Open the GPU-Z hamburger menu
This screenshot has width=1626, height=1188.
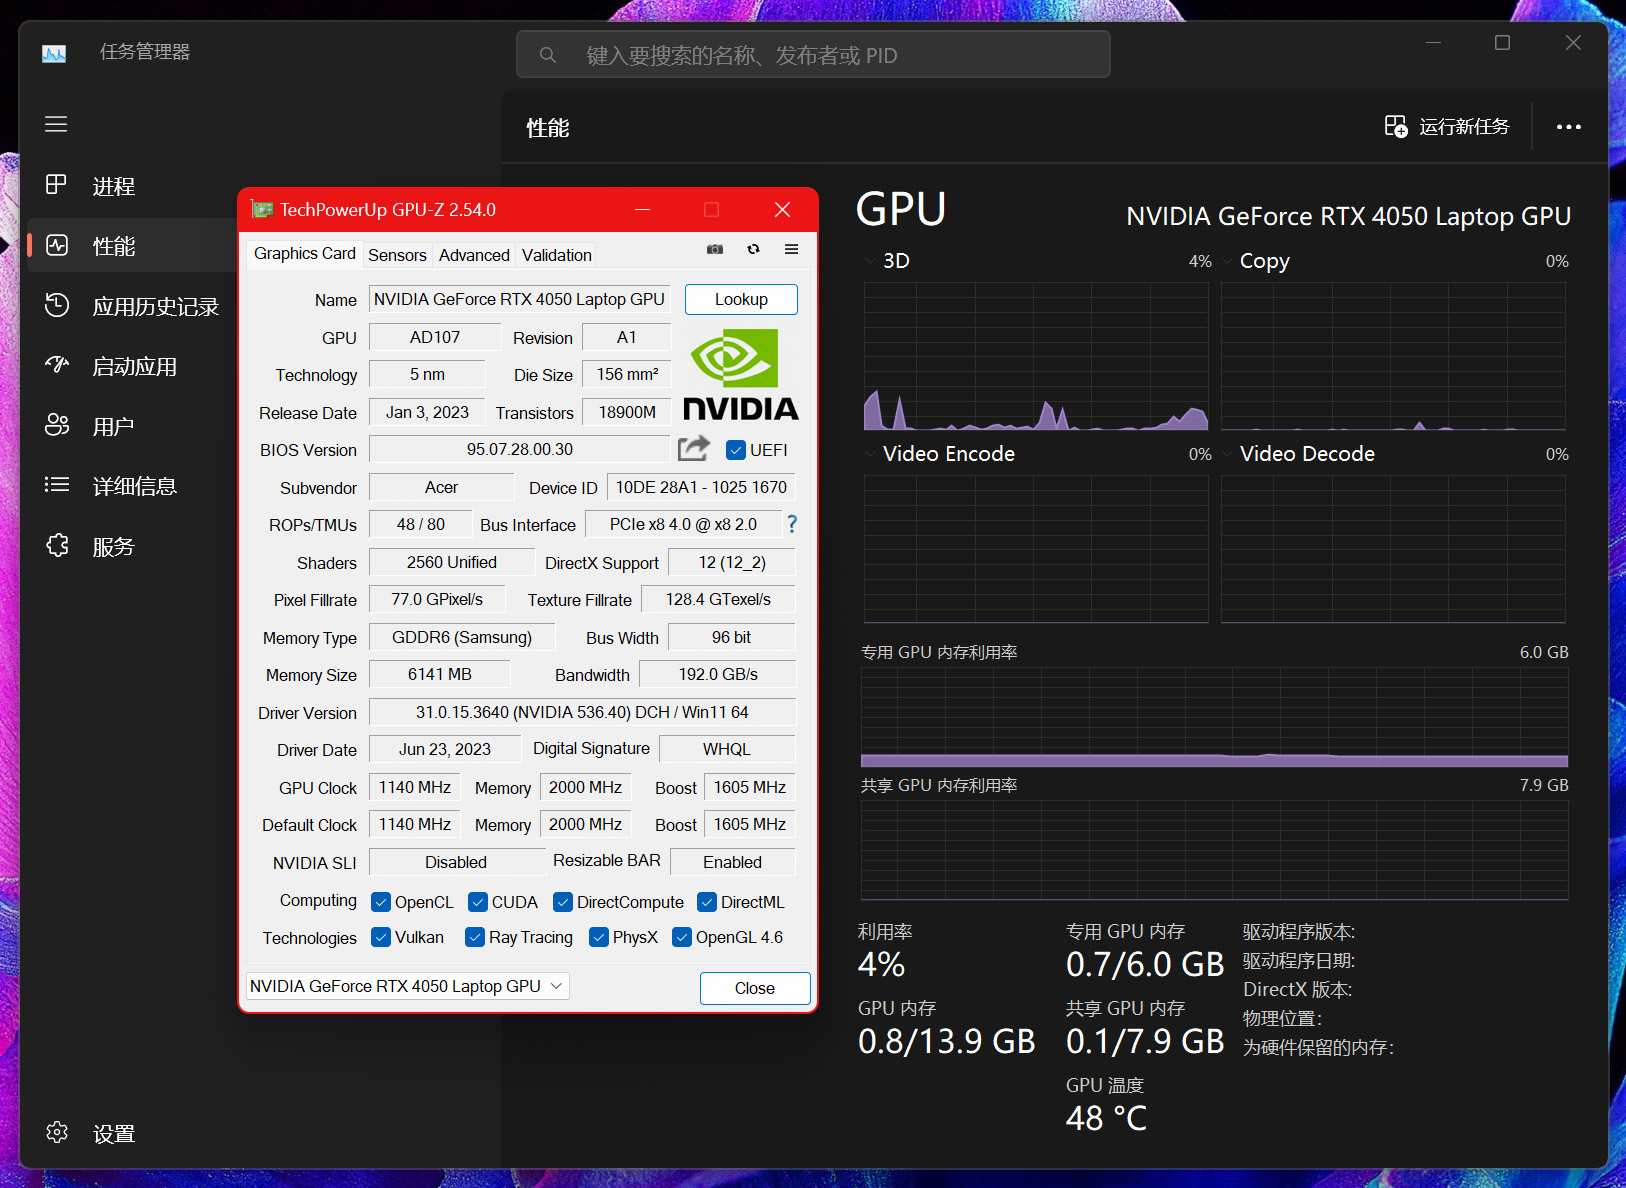pyautogui.click(x=791, y=249)
